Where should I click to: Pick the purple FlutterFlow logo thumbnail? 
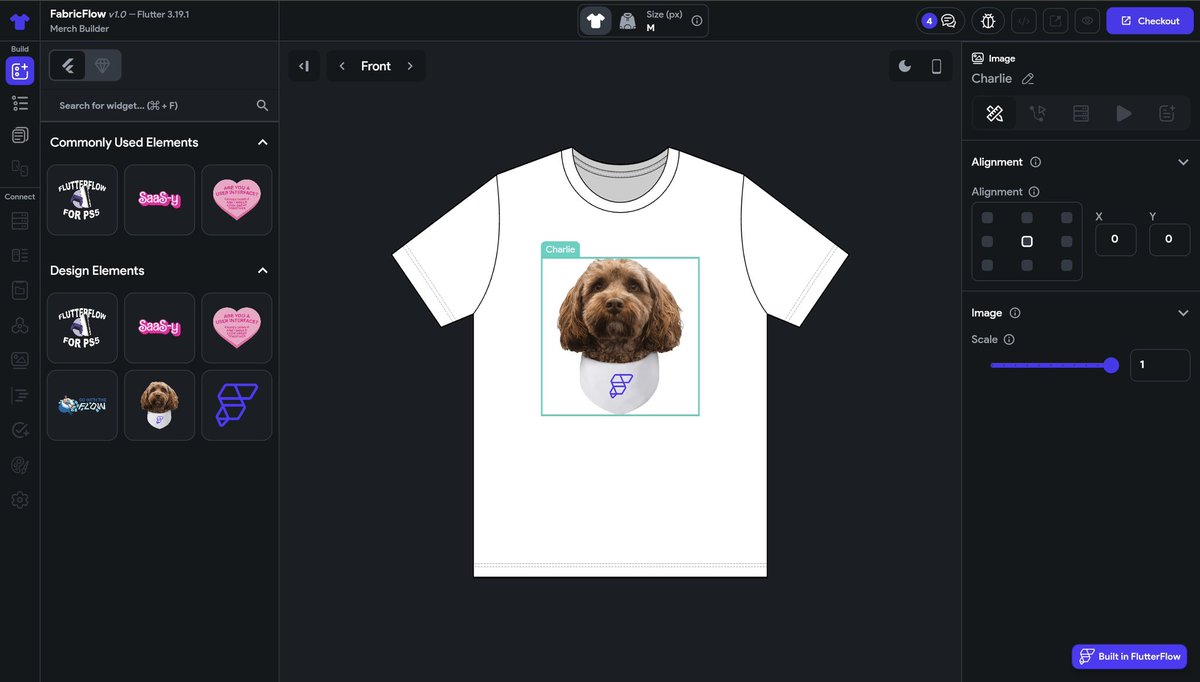(x=237, y=405)
